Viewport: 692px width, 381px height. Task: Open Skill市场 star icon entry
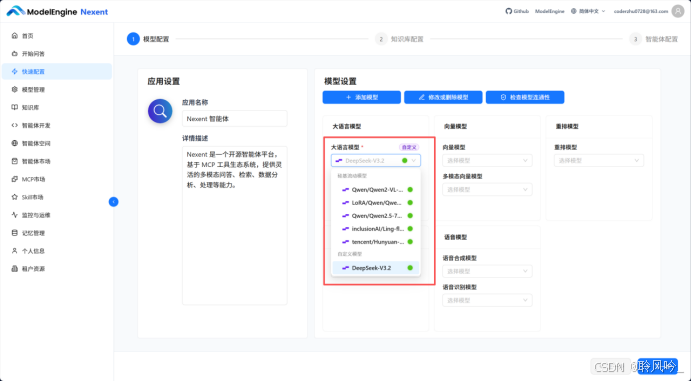(15, 197)
